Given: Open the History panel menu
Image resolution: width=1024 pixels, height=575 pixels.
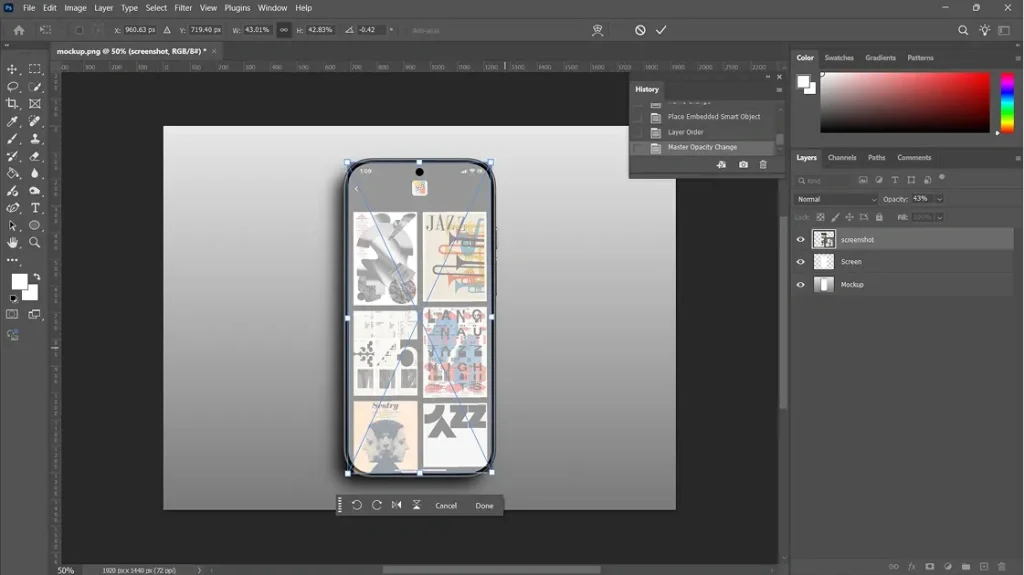Looking at the screenshot, I should coord(779,90).
